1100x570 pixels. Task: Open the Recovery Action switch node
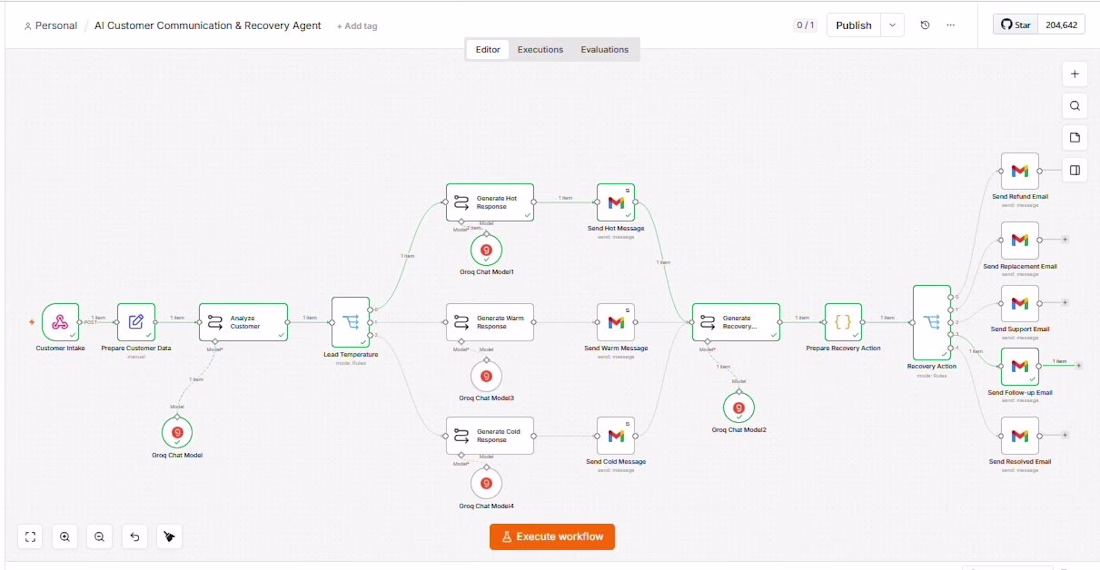[x=932, y=322]
